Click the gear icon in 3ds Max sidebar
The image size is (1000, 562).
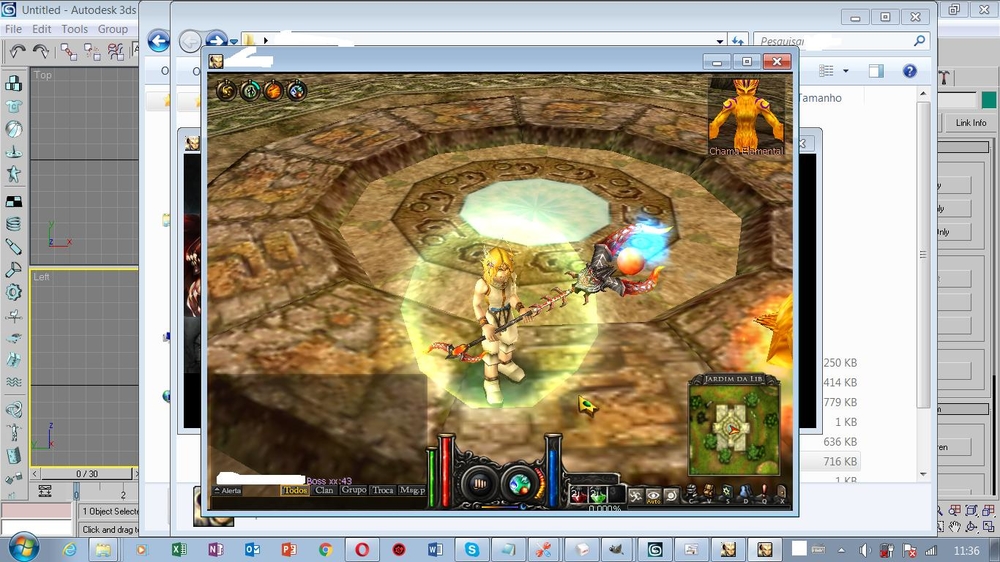[13, 292]
